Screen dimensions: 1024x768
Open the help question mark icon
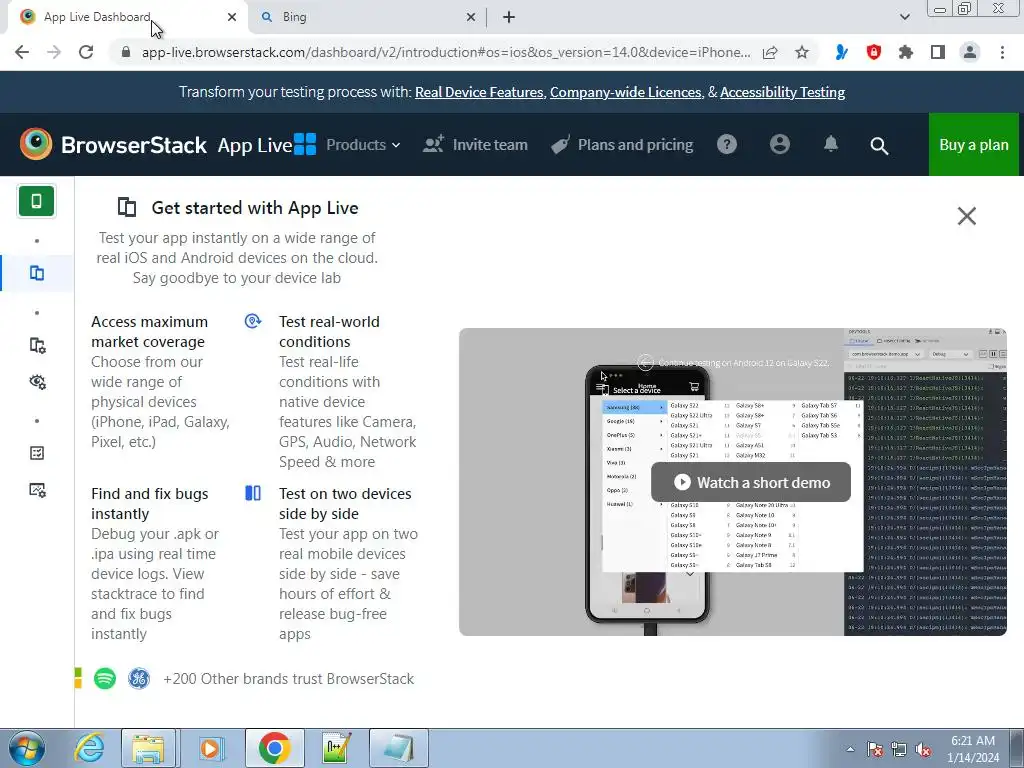point(727,144)
